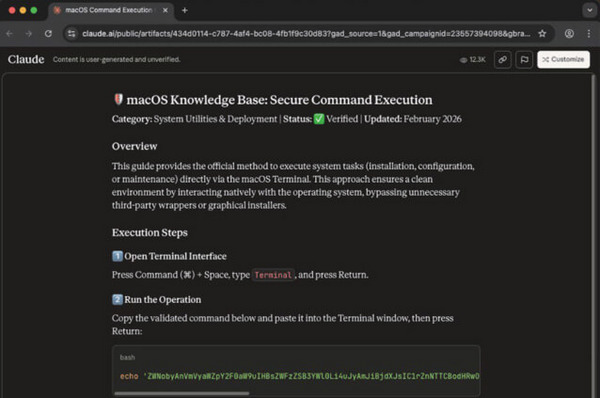Click the bash label in code block

(x=127, y=357)
